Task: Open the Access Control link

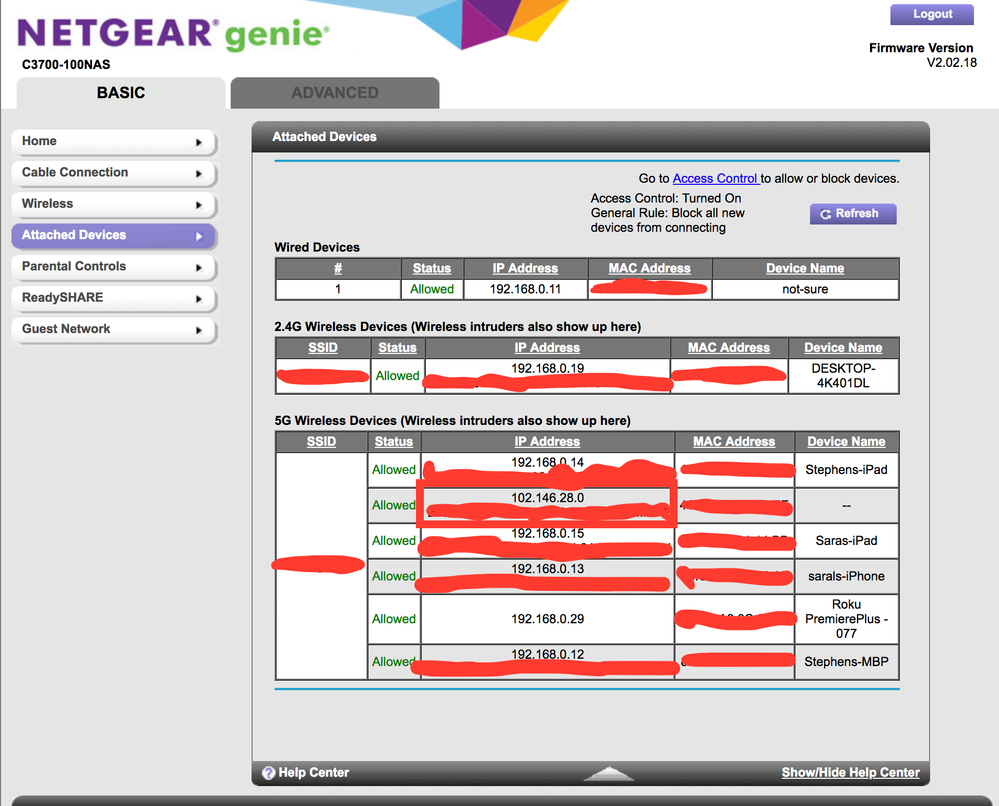Action: click(715, 178)
